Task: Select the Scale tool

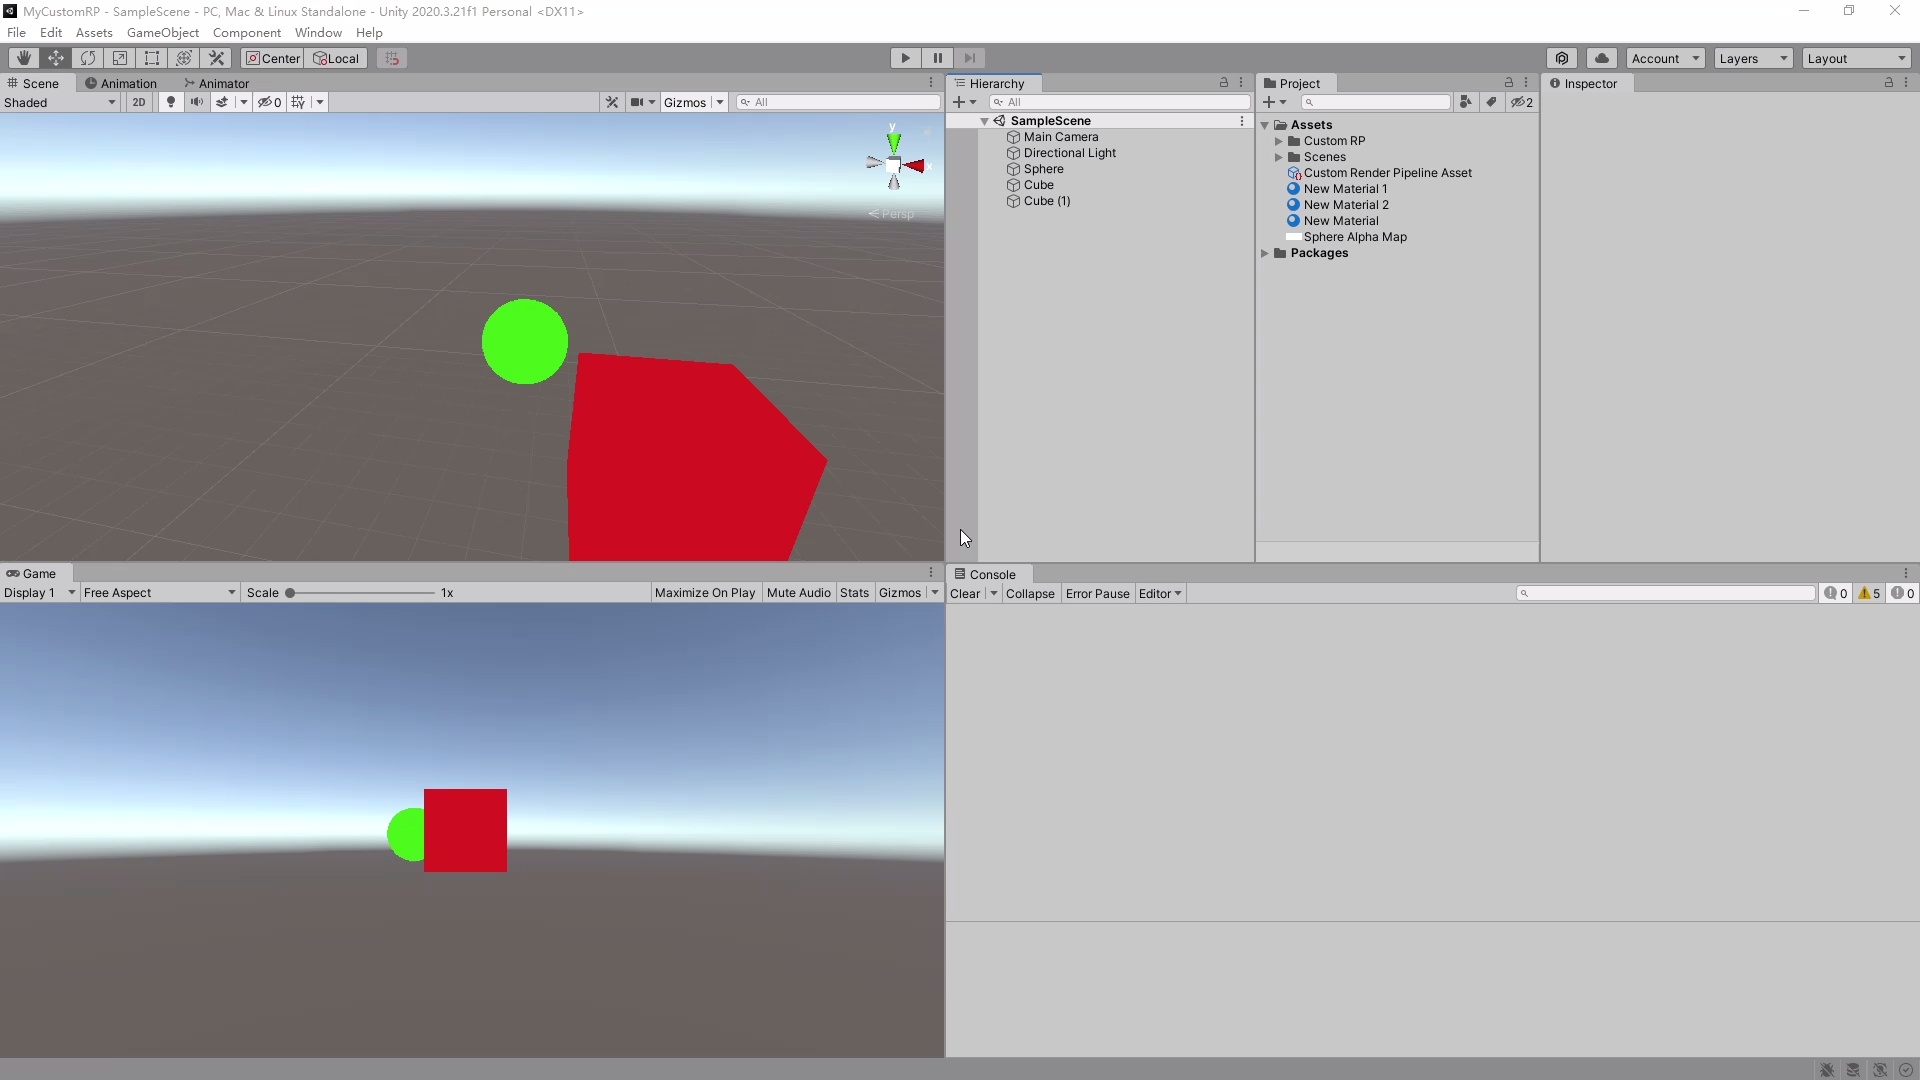Action: click(120, 58)
